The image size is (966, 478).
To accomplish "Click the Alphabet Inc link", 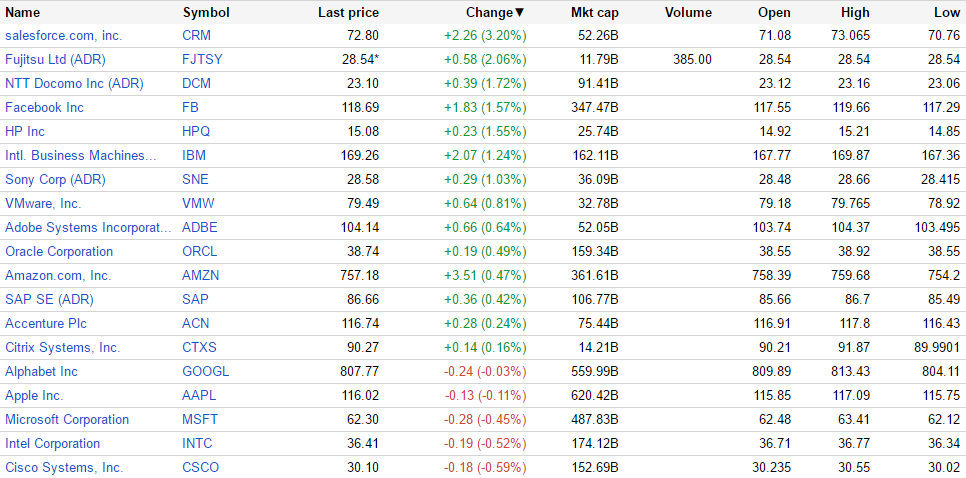I will coord(41,371).
